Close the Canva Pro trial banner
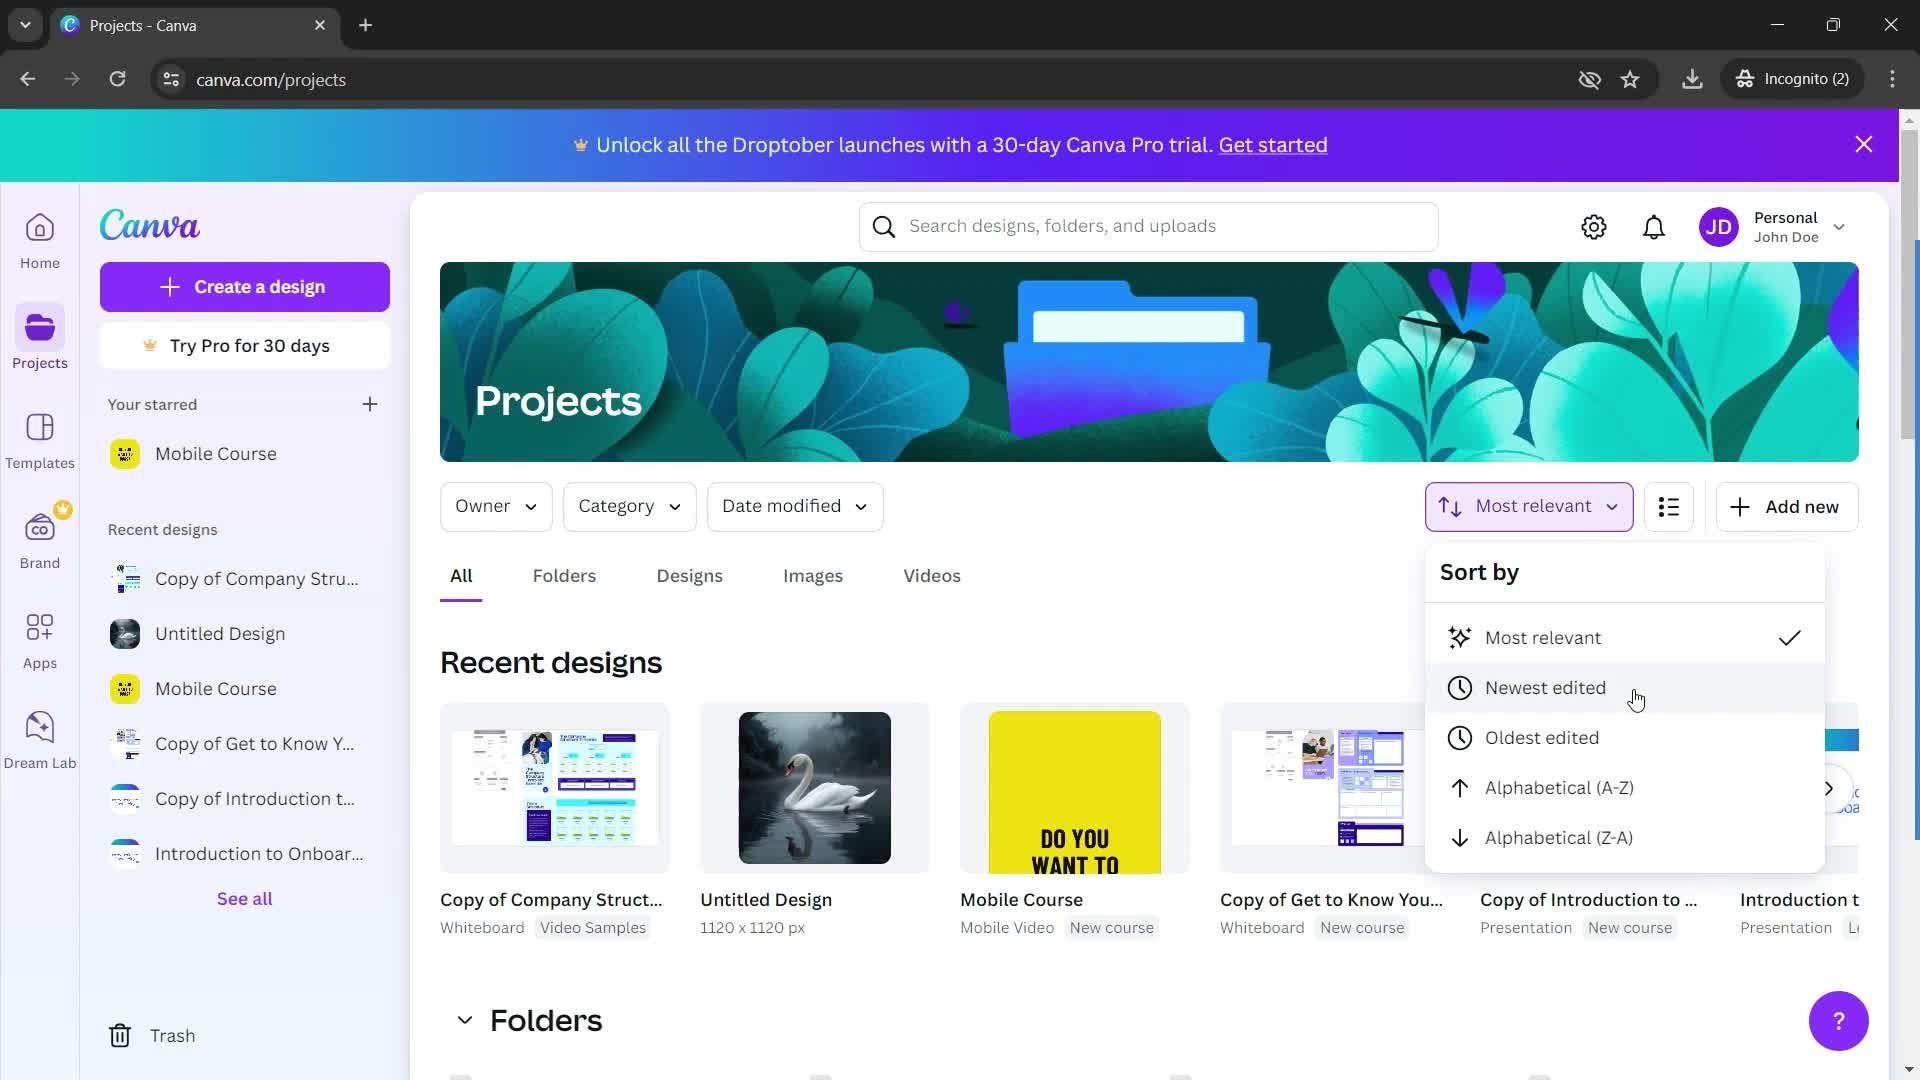1920x1080 pixels. tap(1864, 145)
